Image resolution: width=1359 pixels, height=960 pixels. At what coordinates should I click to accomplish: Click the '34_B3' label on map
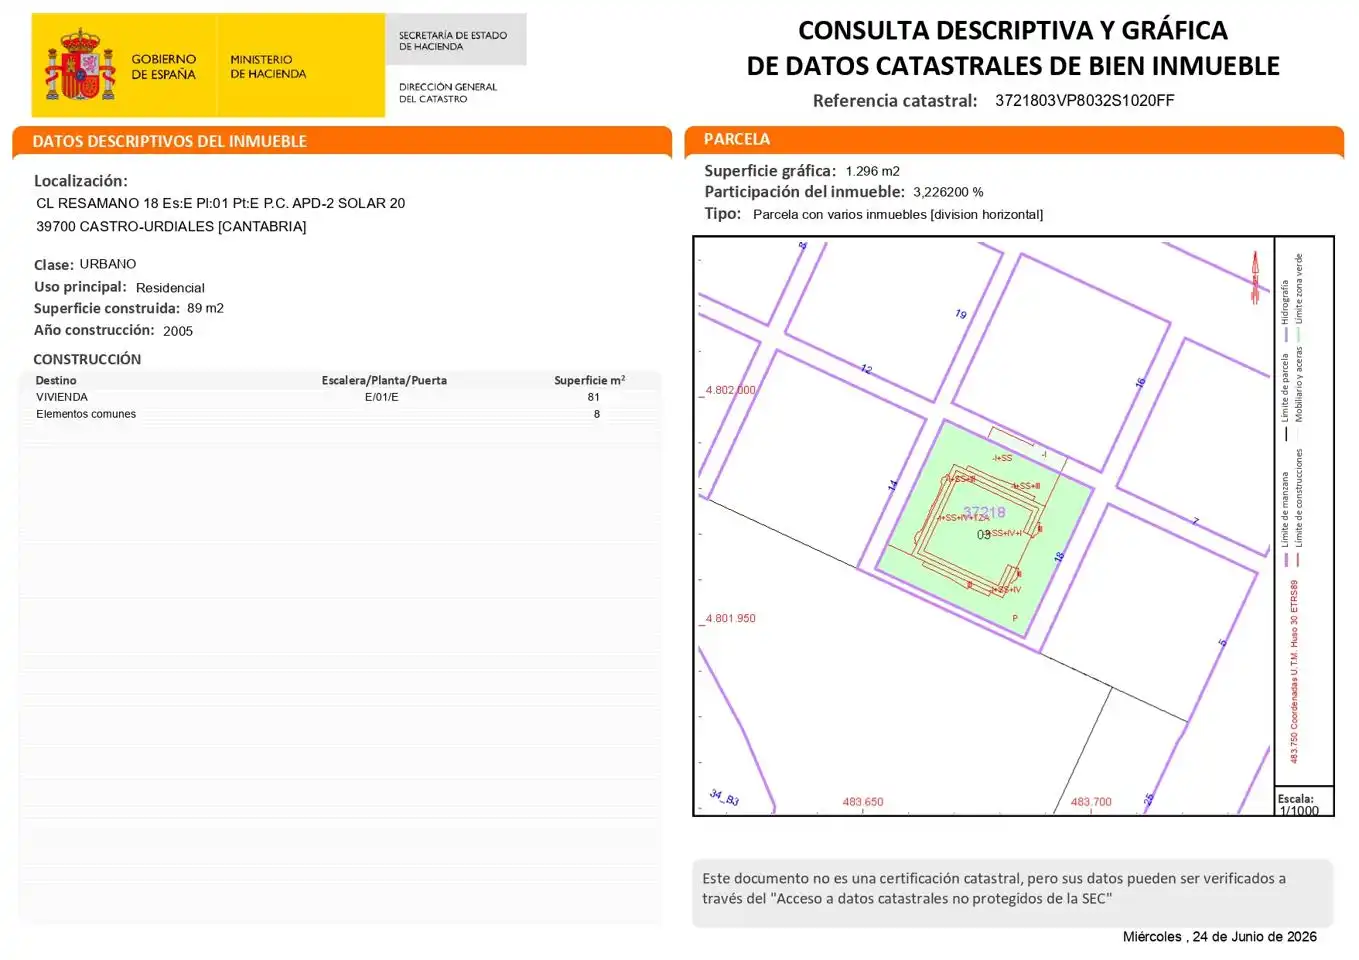(724, 798)
